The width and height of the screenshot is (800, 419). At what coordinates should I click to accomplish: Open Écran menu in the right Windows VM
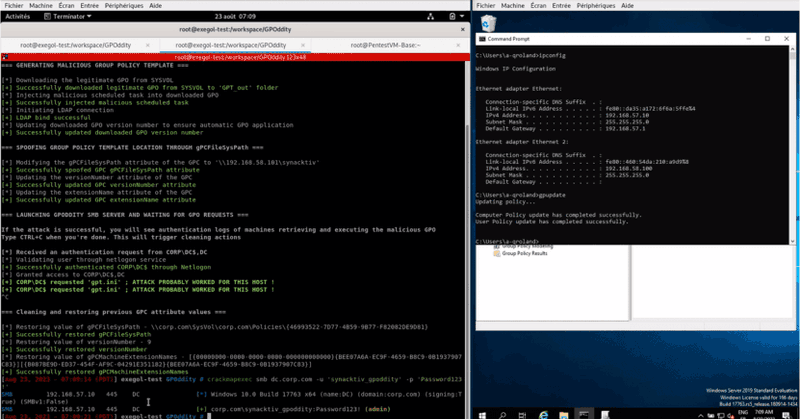tap(538, 6)
